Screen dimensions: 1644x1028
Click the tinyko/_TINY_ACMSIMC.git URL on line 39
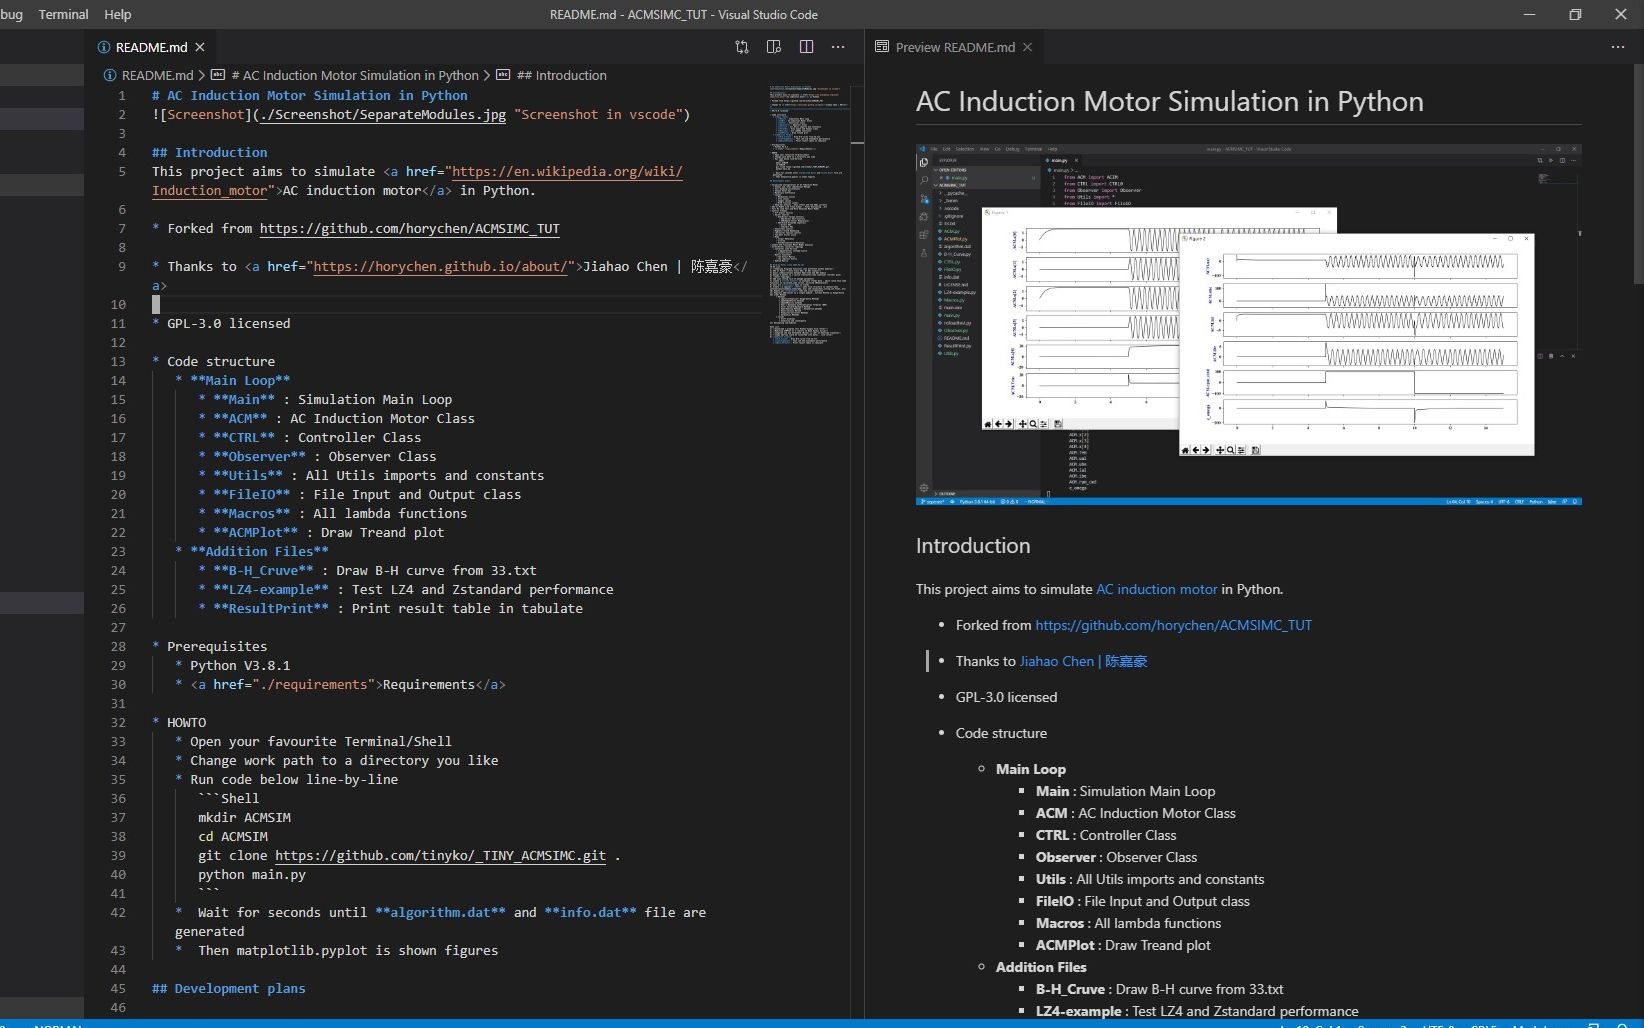click(x=440, y=855)
